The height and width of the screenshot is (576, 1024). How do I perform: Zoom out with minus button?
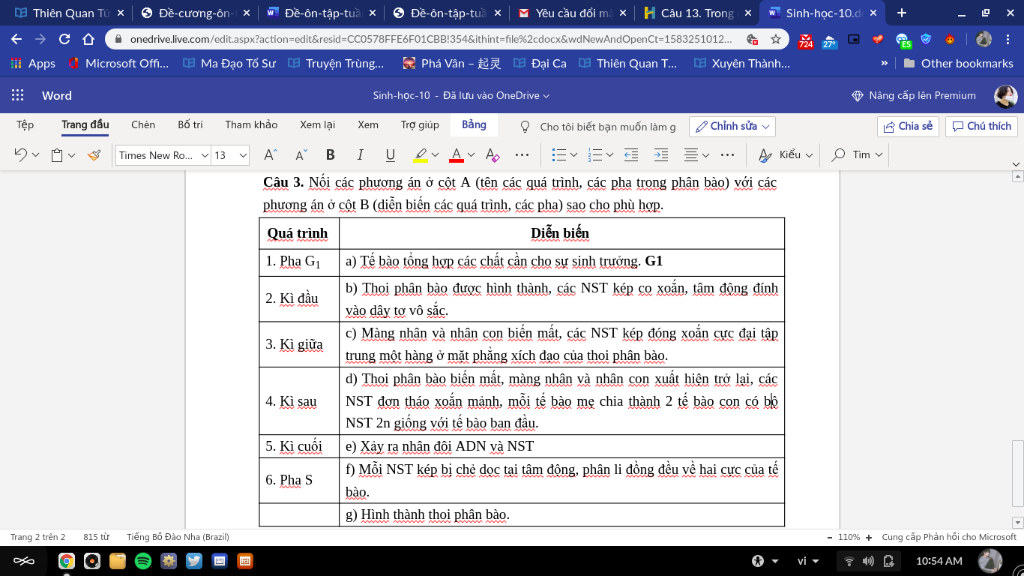829,537
